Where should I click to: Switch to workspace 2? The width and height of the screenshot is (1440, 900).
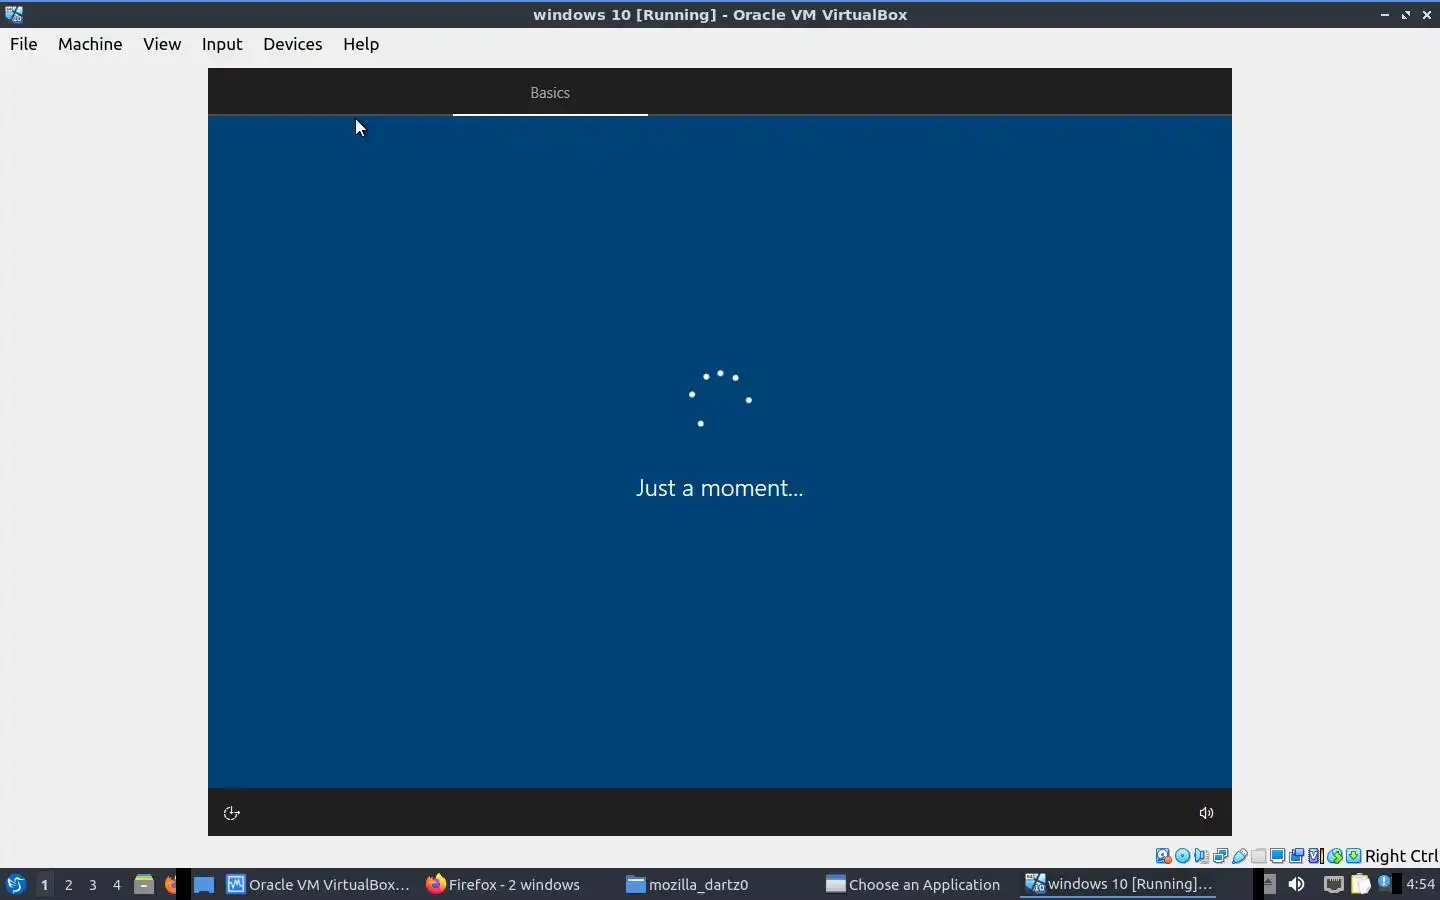click(68, 884)
